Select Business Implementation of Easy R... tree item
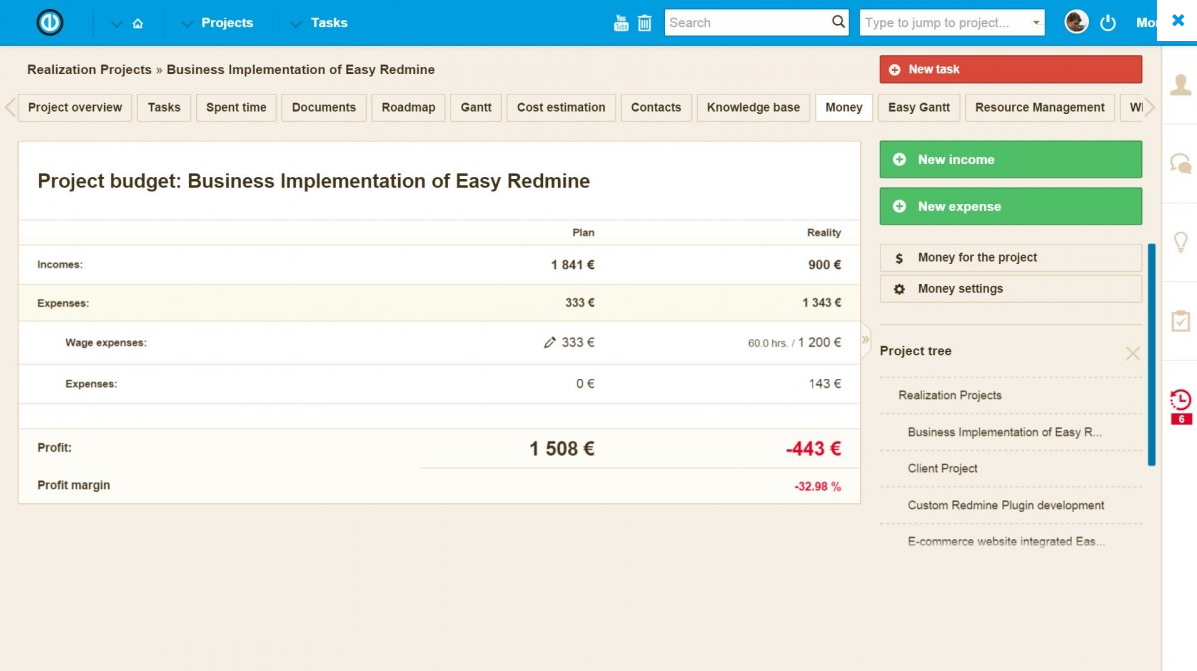1197x671 pixels. click(x=1005, y=432)
